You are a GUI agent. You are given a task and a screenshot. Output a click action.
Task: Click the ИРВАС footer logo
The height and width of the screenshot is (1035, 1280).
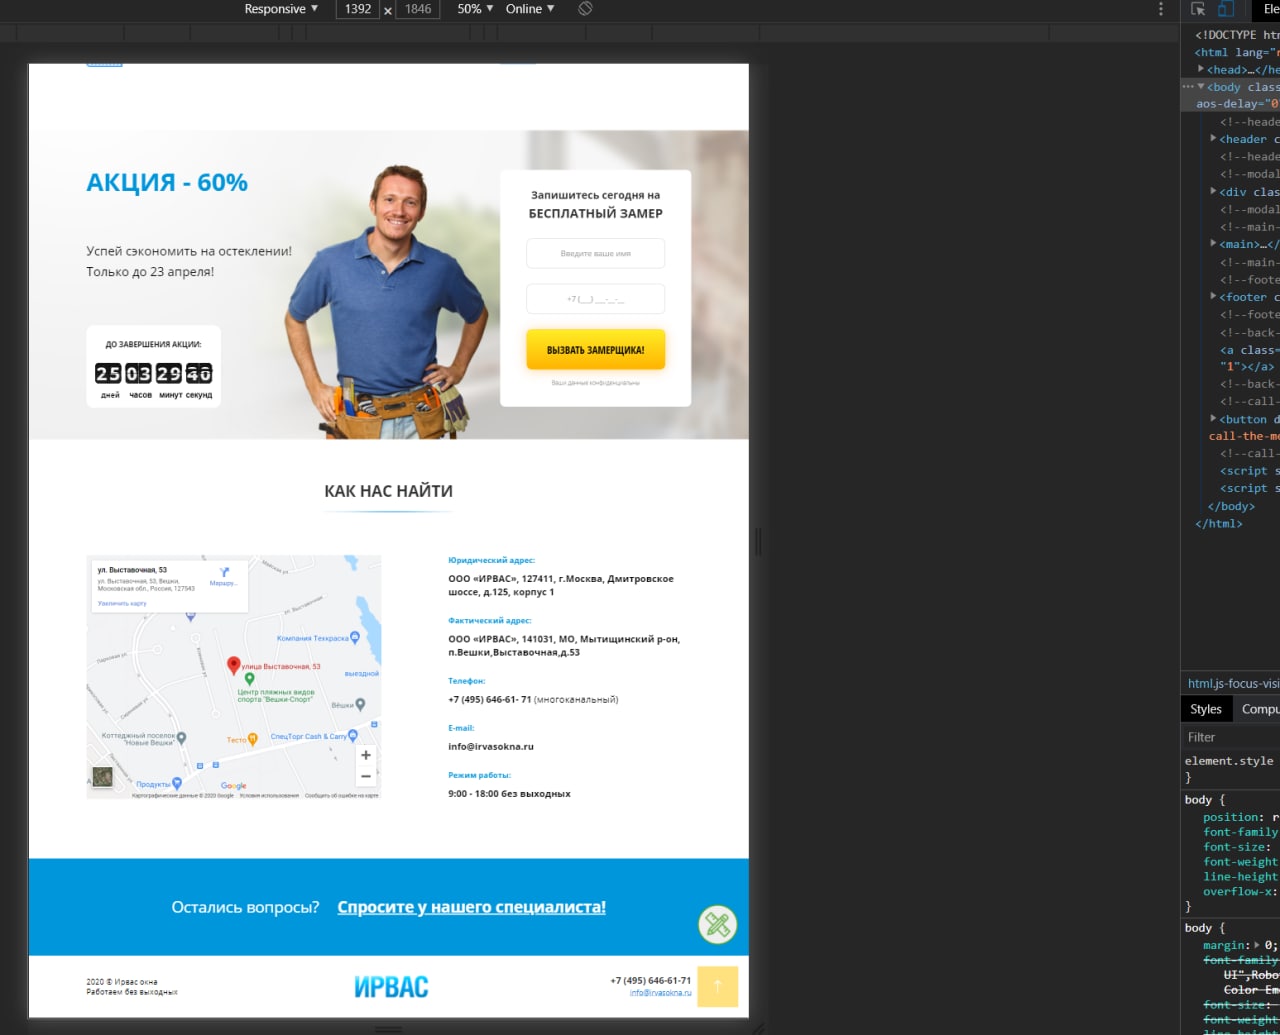[391, 987]
